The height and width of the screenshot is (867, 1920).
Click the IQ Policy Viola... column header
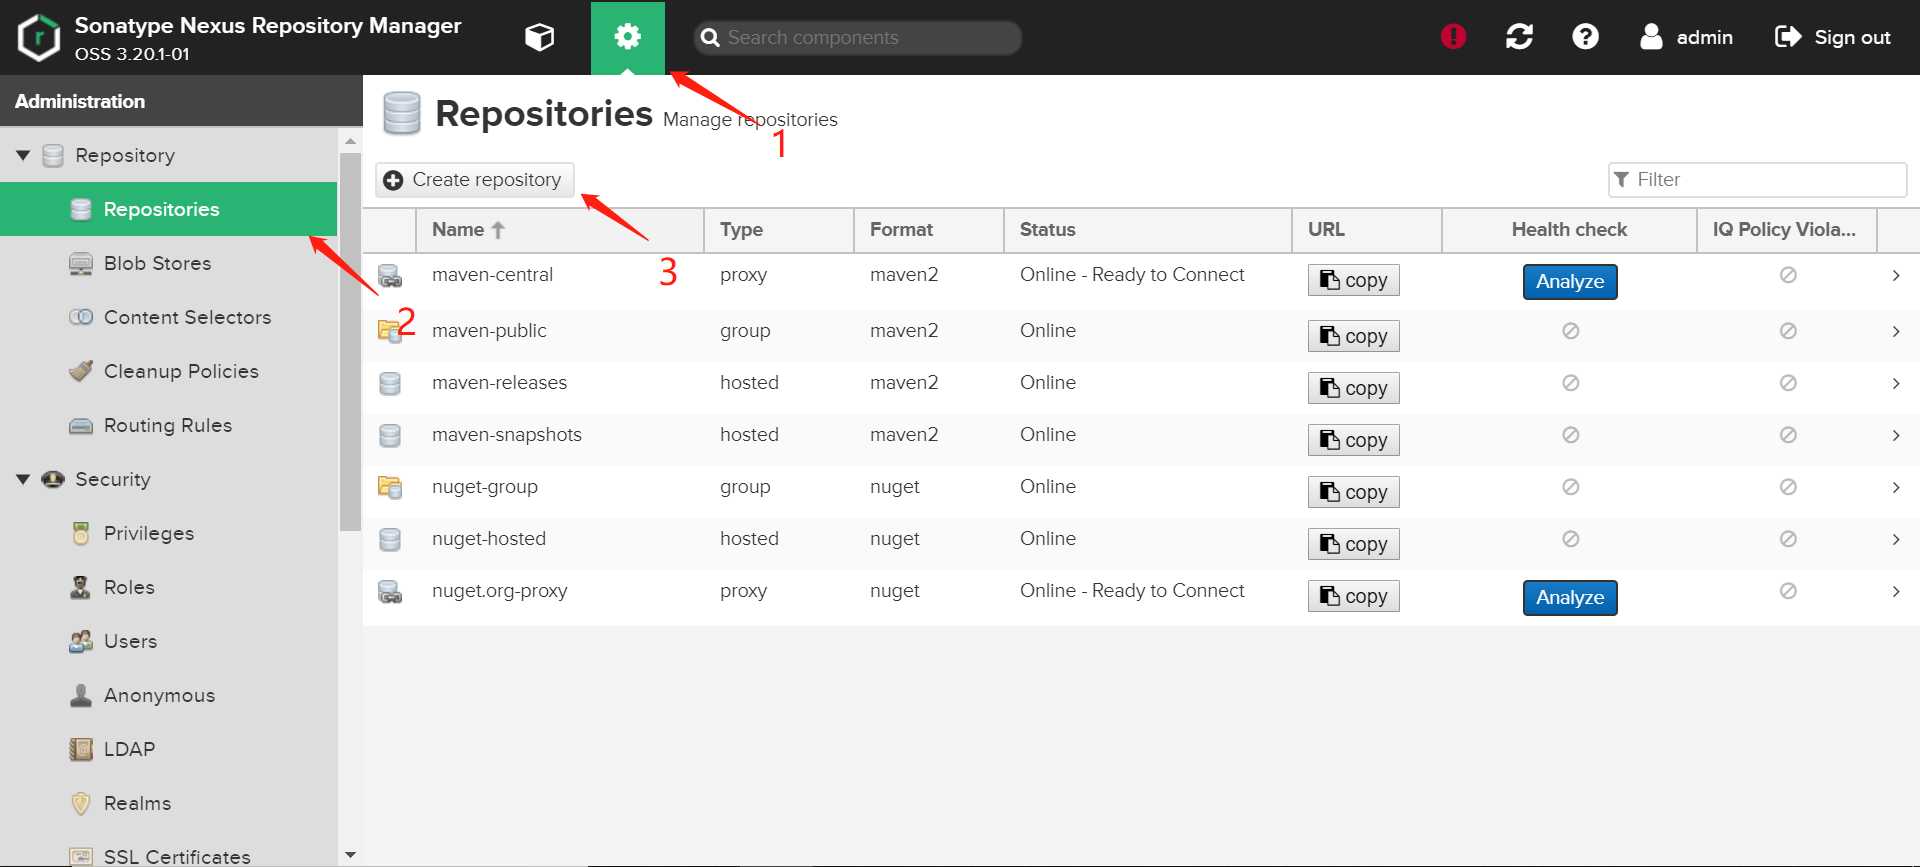pos(1786,230)
